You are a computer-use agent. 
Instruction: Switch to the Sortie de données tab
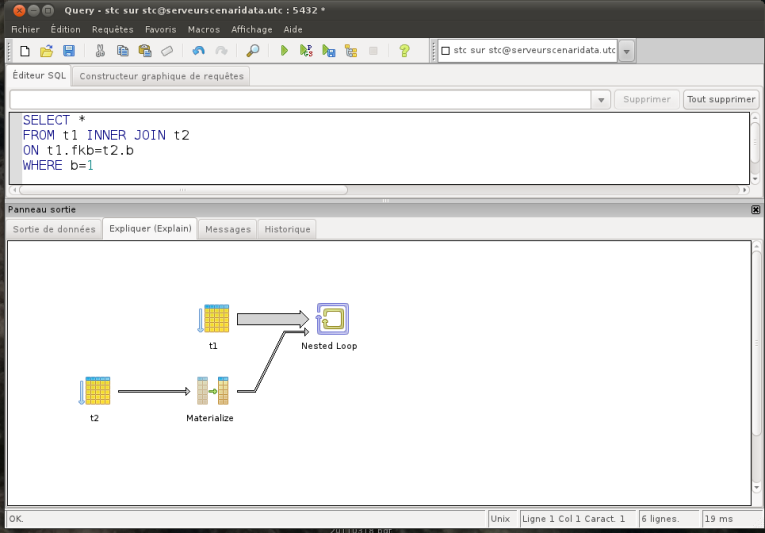[54, 229]
